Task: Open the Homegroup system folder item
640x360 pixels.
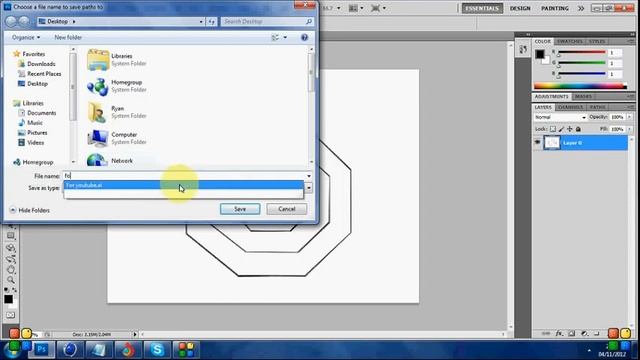Action: (x=118, y=86)
